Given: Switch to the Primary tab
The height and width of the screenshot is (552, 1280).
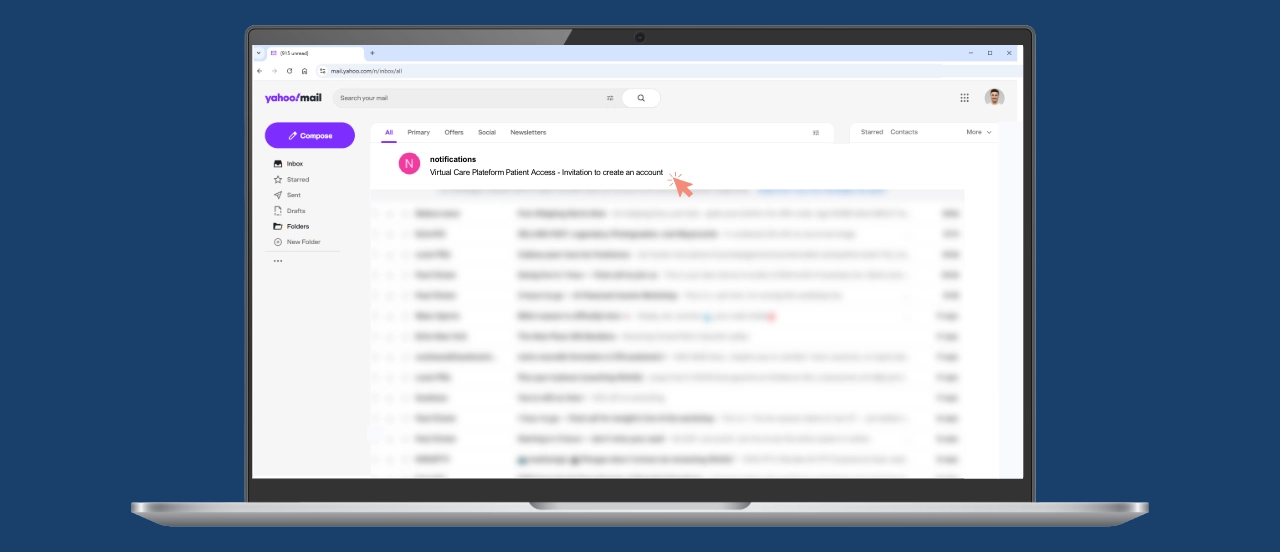Looking at the screenshot, I should (418, 132).
